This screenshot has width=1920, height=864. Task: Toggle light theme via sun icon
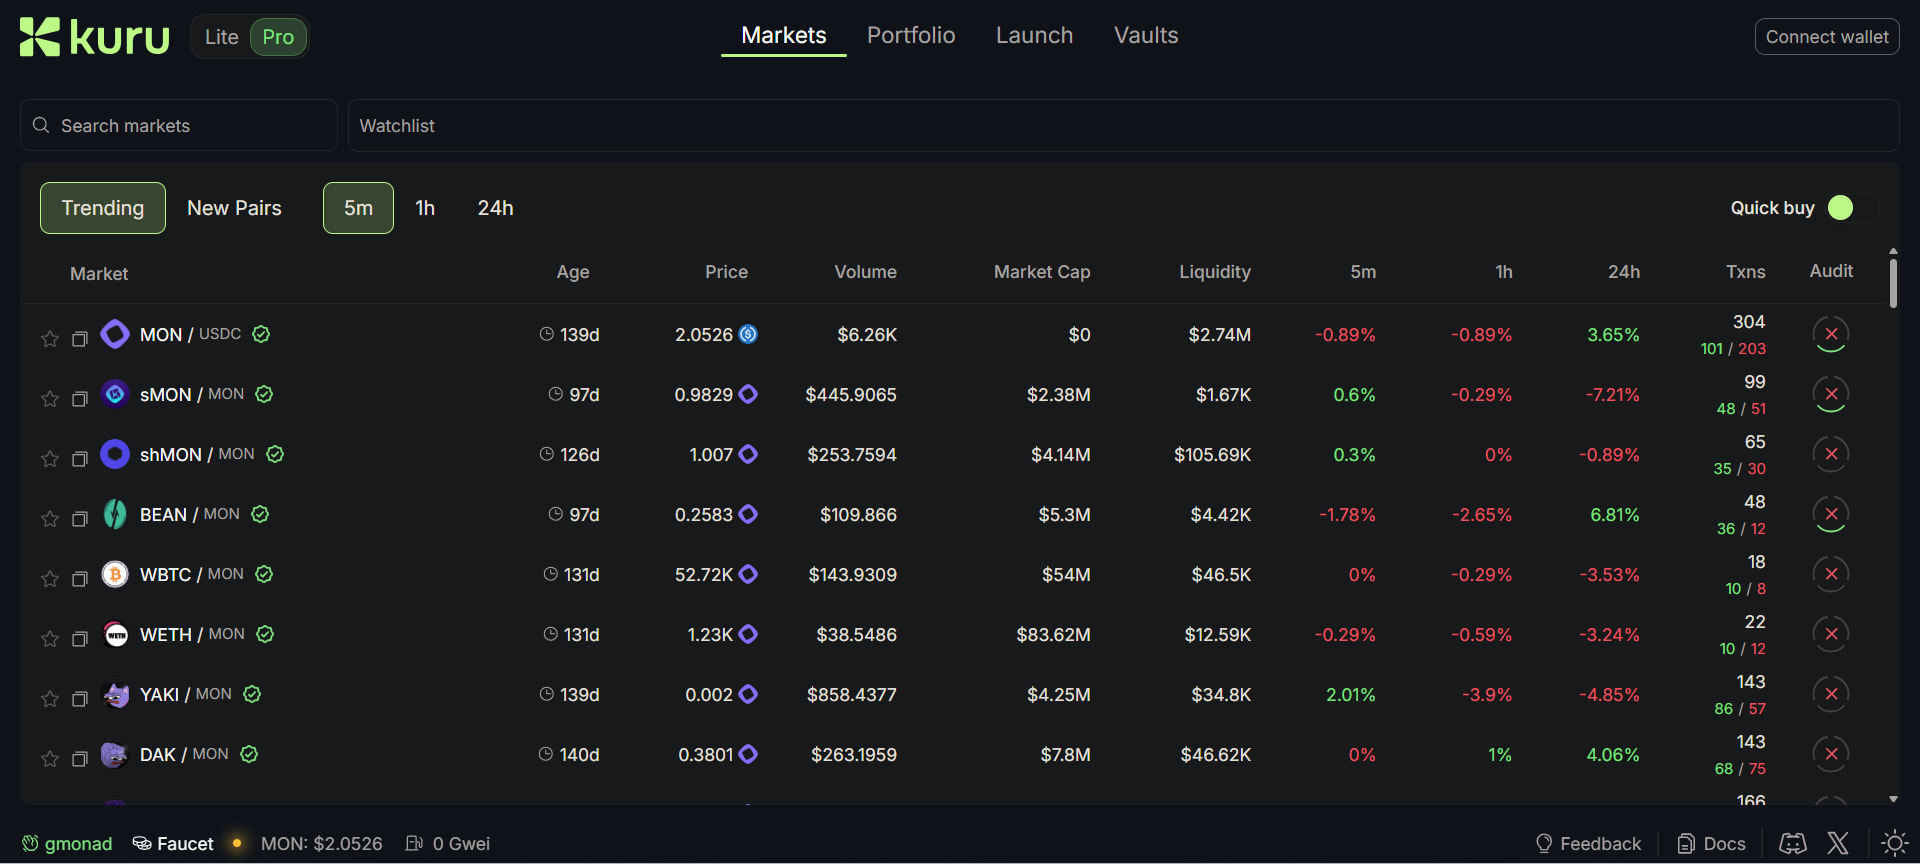(1895, 843)
